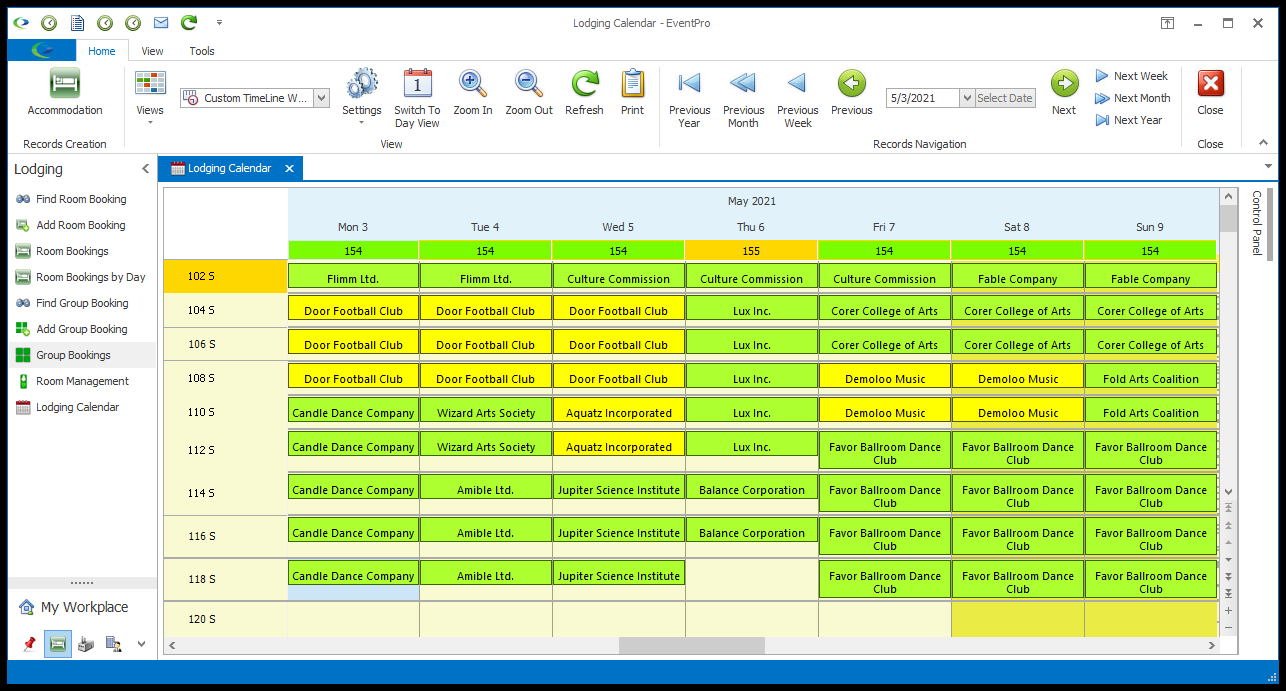
Task: Click Next Month
Action: 1133,98
